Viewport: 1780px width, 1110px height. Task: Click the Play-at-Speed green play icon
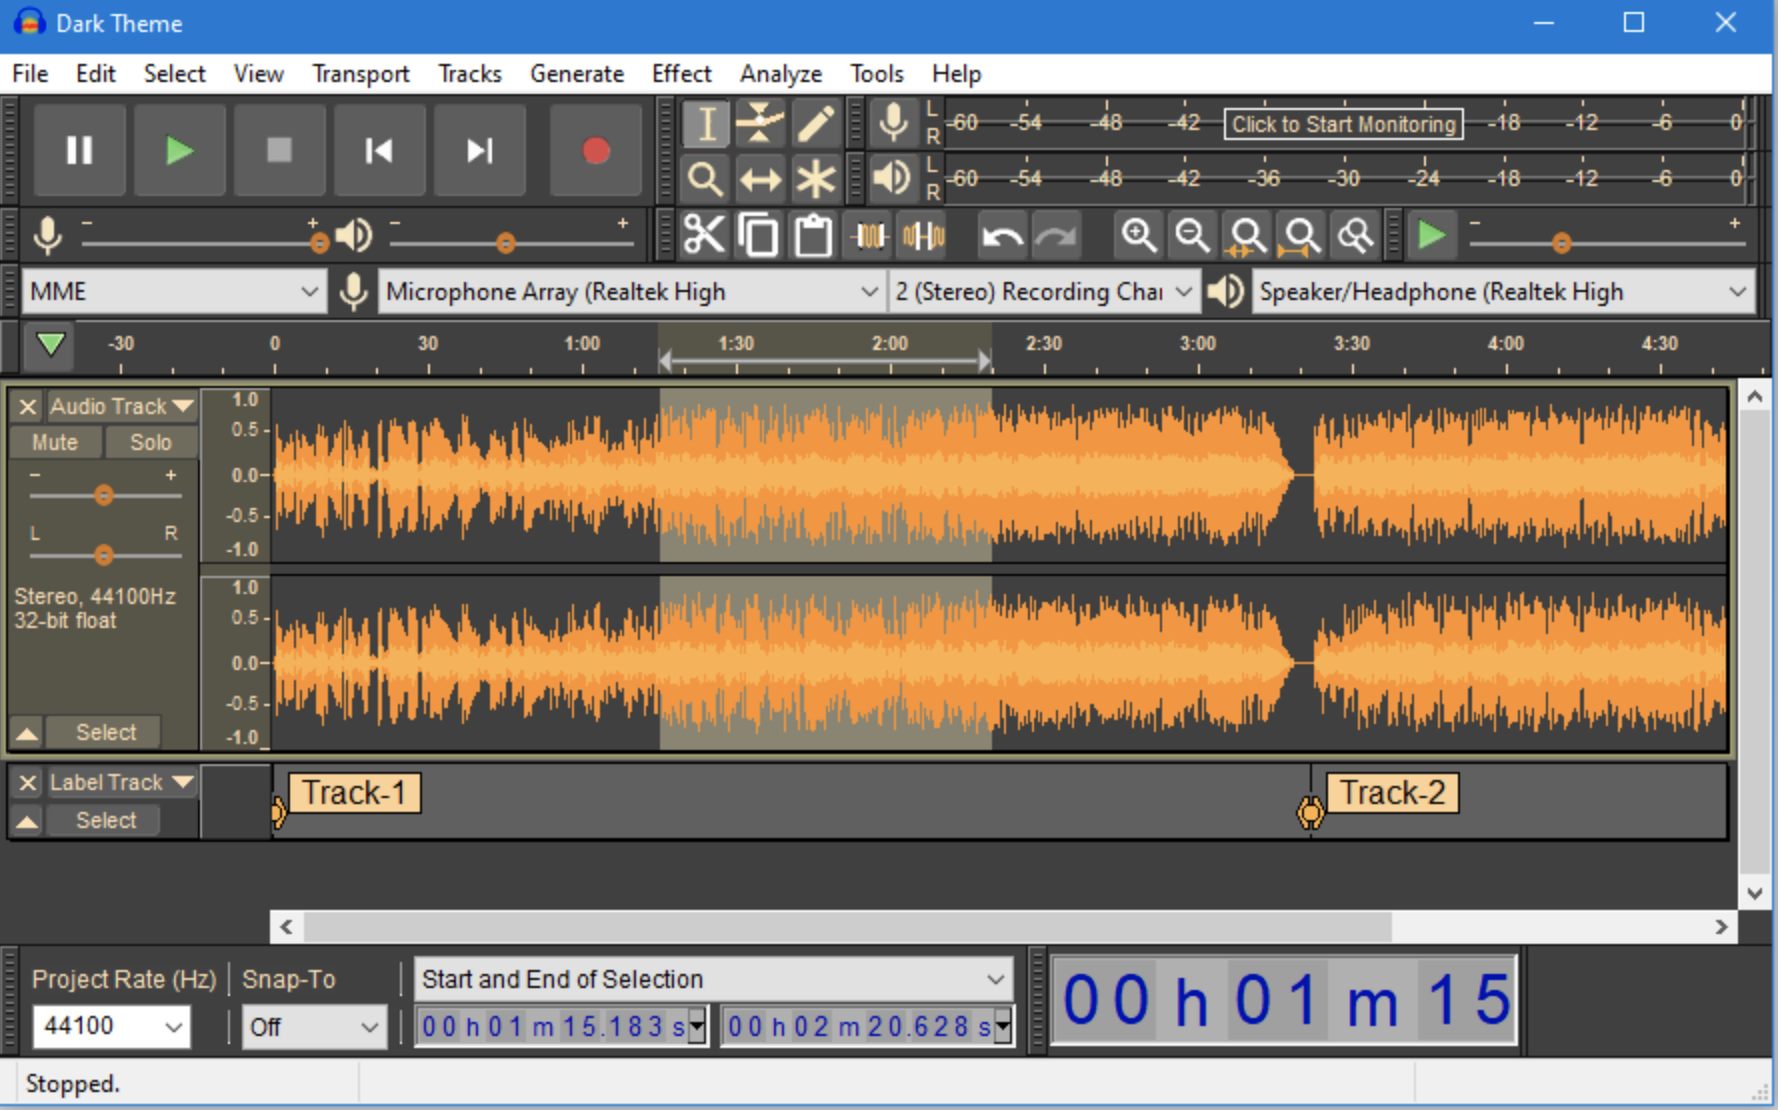[1432, 236]
